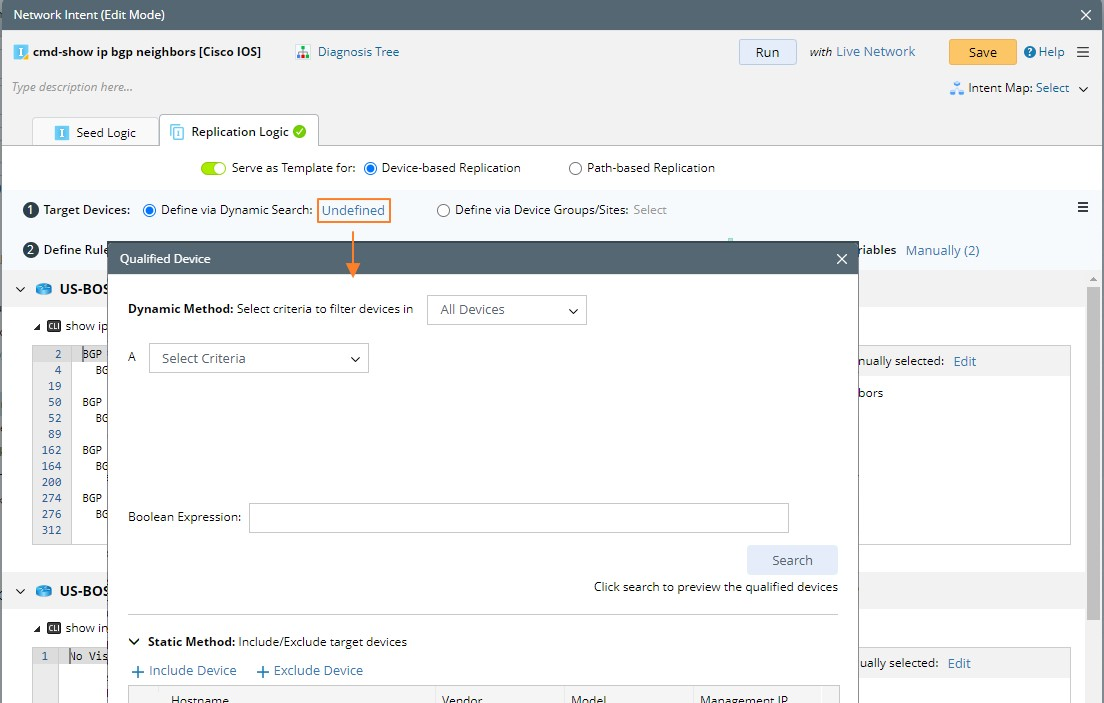1104x703 pixels.
Task: Click the Select link for Device Groups/Sites
Action: (649, 210)
